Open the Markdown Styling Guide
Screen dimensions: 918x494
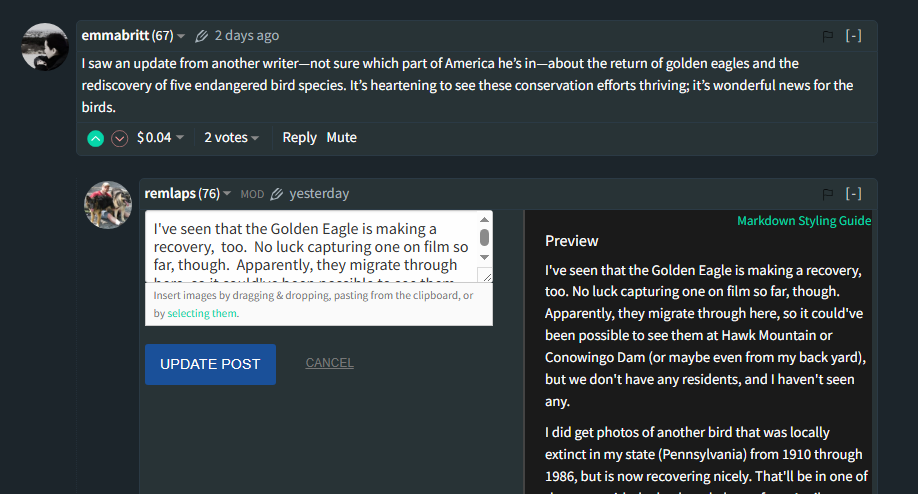[x=804, y=221]
